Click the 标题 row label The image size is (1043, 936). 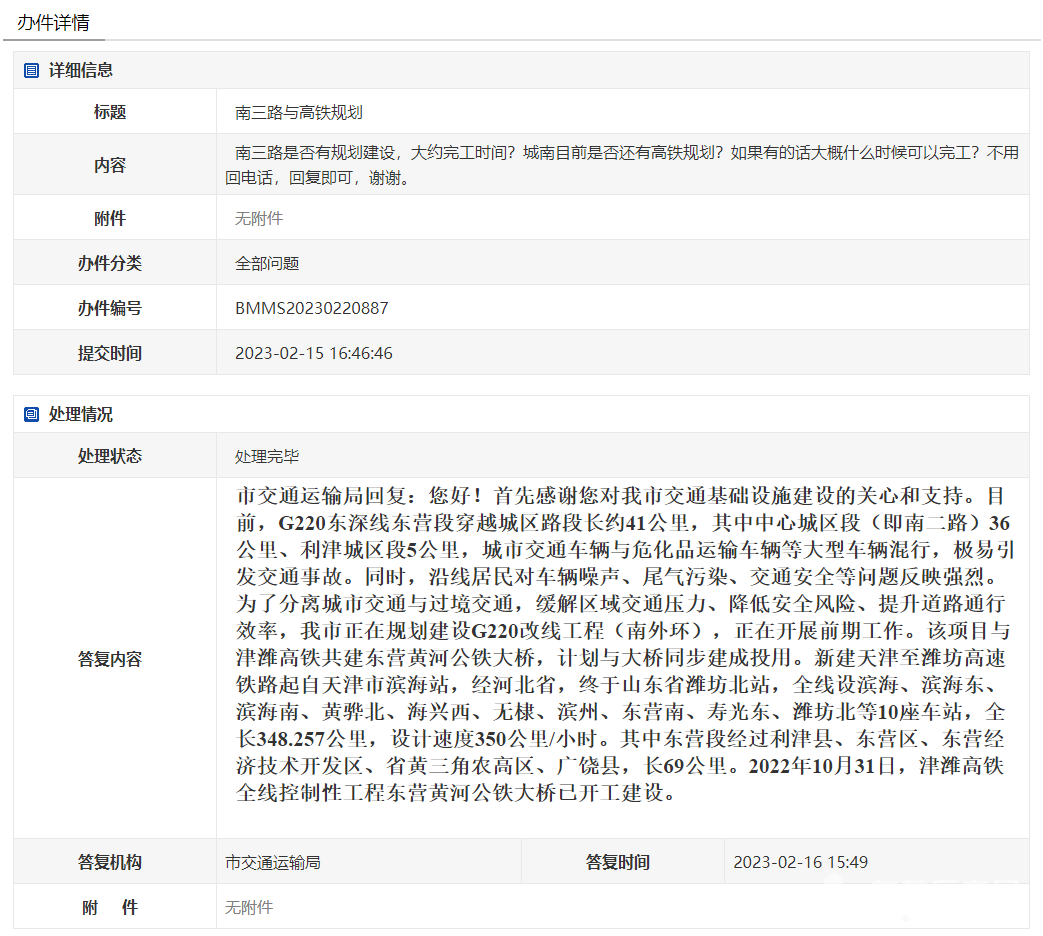coord(110,113)
